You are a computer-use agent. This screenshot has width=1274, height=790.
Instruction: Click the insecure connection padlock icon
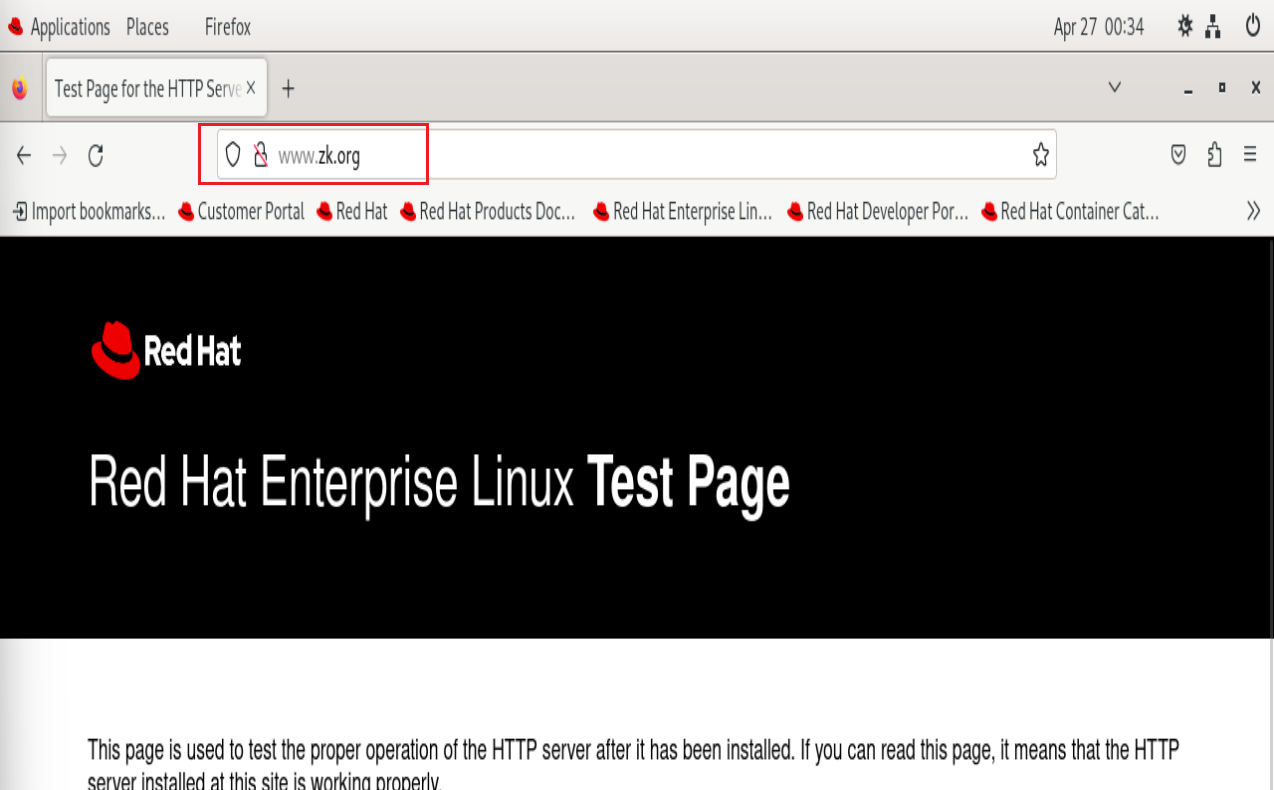[260, 155]
